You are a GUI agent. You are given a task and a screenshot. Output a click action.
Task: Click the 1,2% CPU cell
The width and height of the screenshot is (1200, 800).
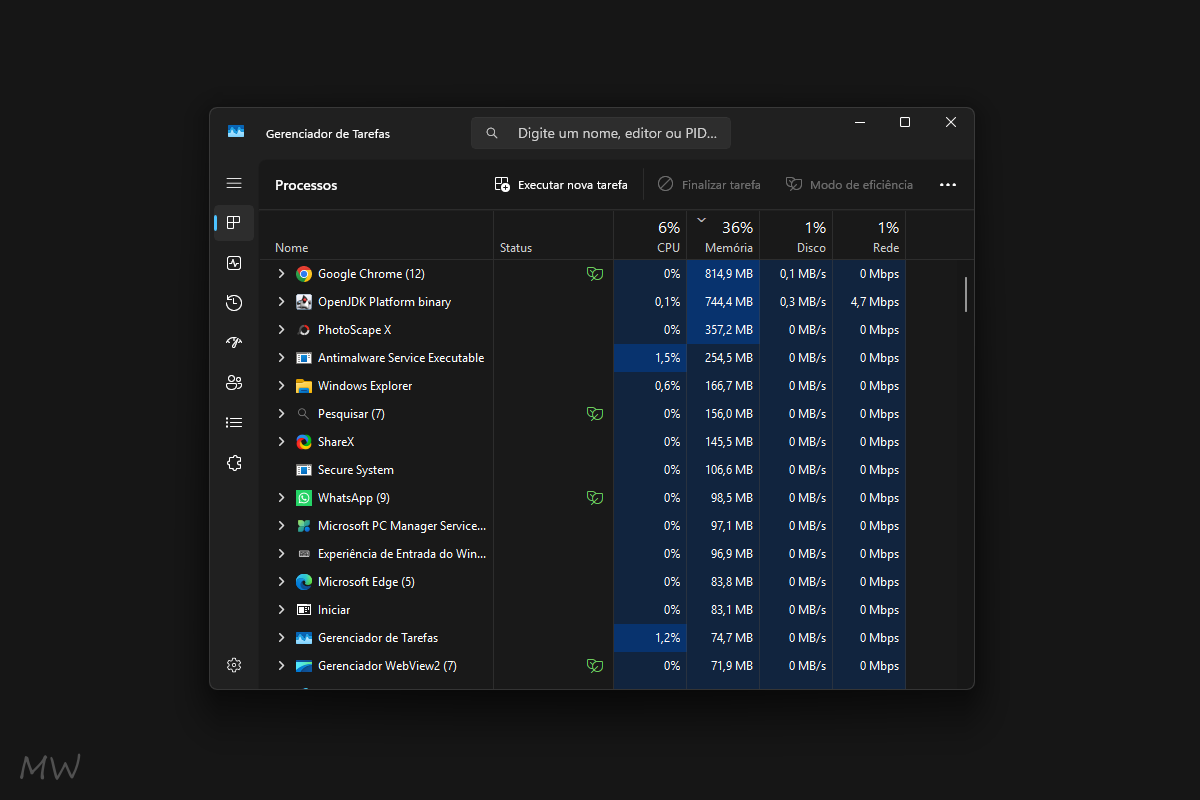point(650,638)
